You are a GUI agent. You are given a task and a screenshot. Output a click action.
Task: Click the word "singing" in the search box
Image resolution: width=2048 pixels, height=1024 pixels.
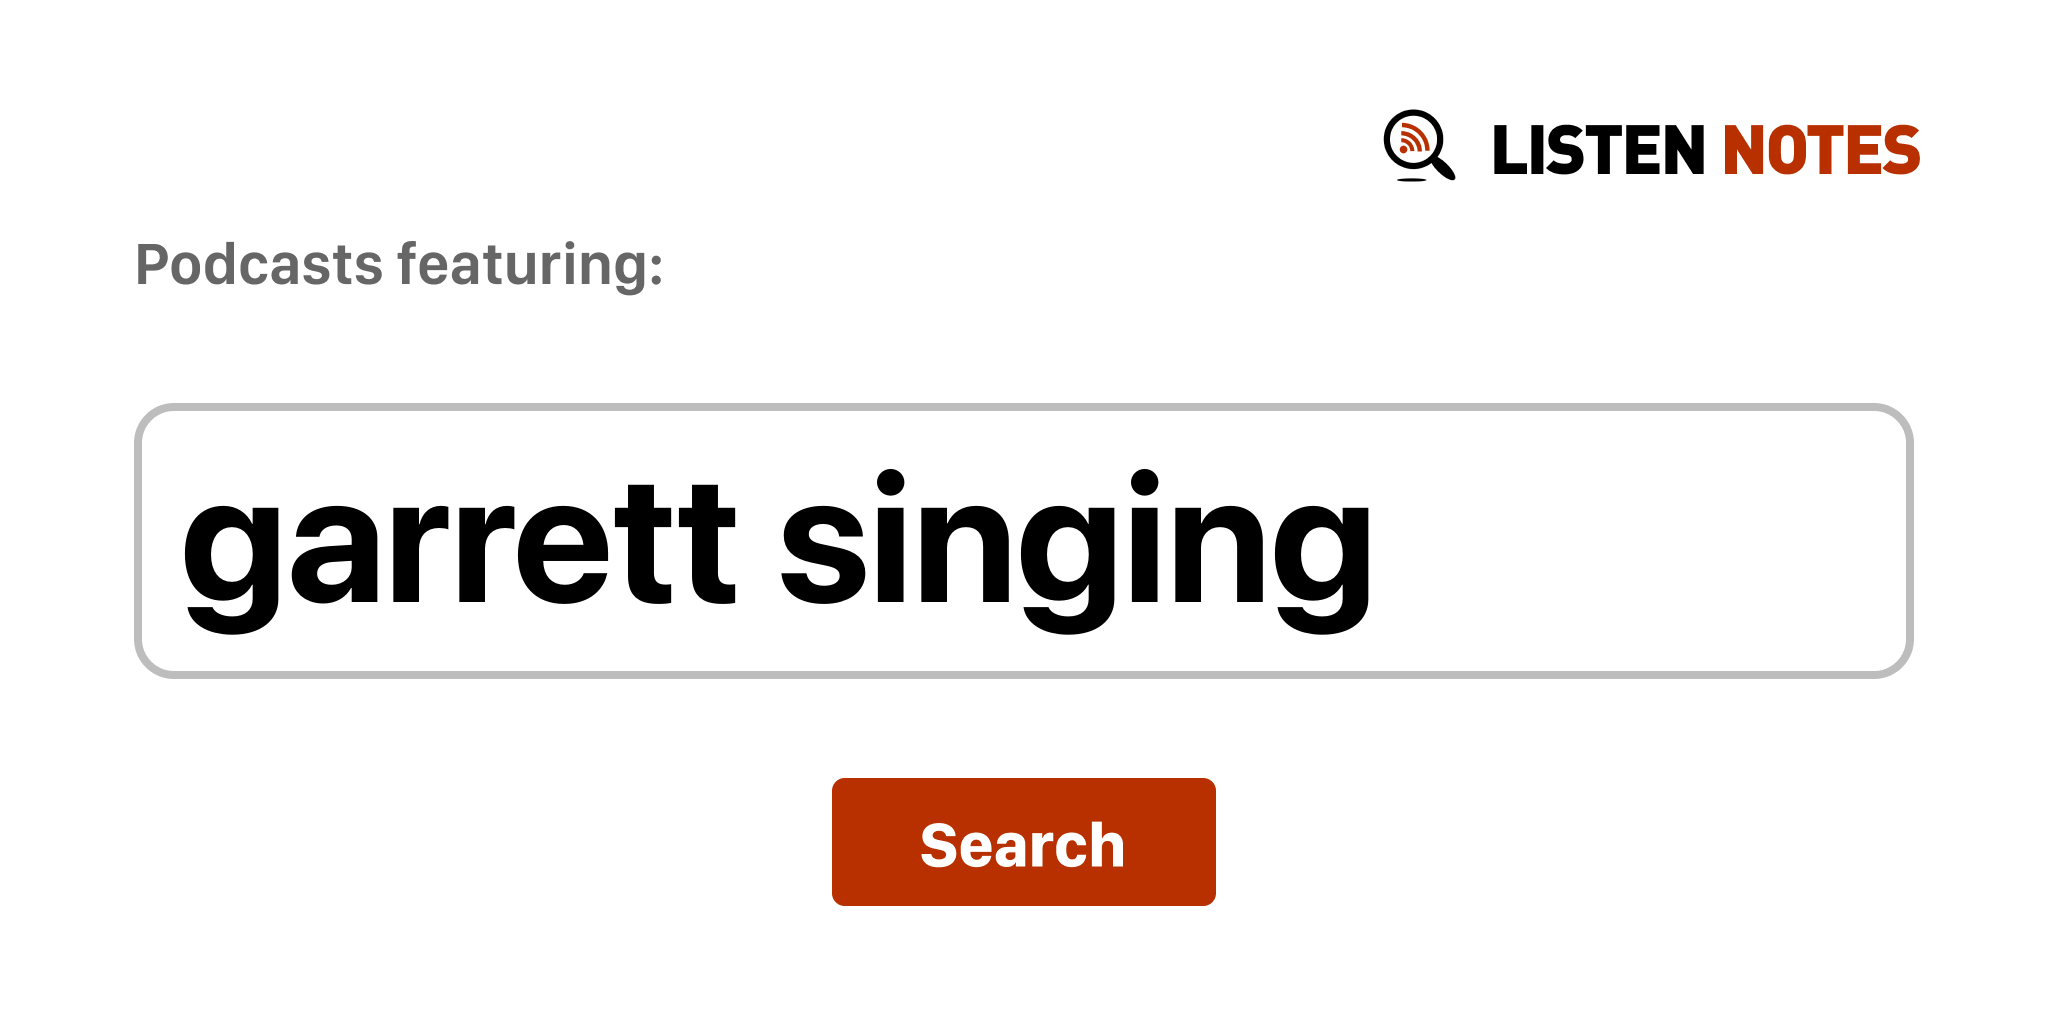(1075, 545)
